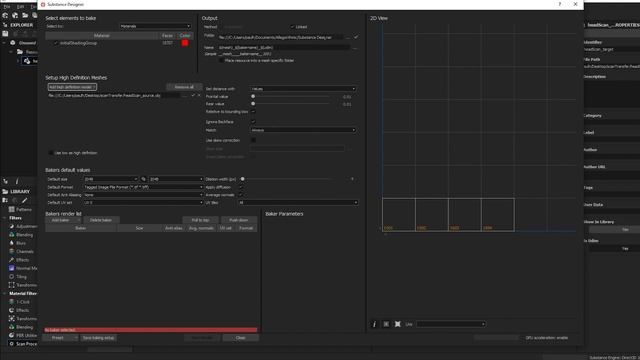Click the Size column header

pyautogui.click(x=139, y=228)
